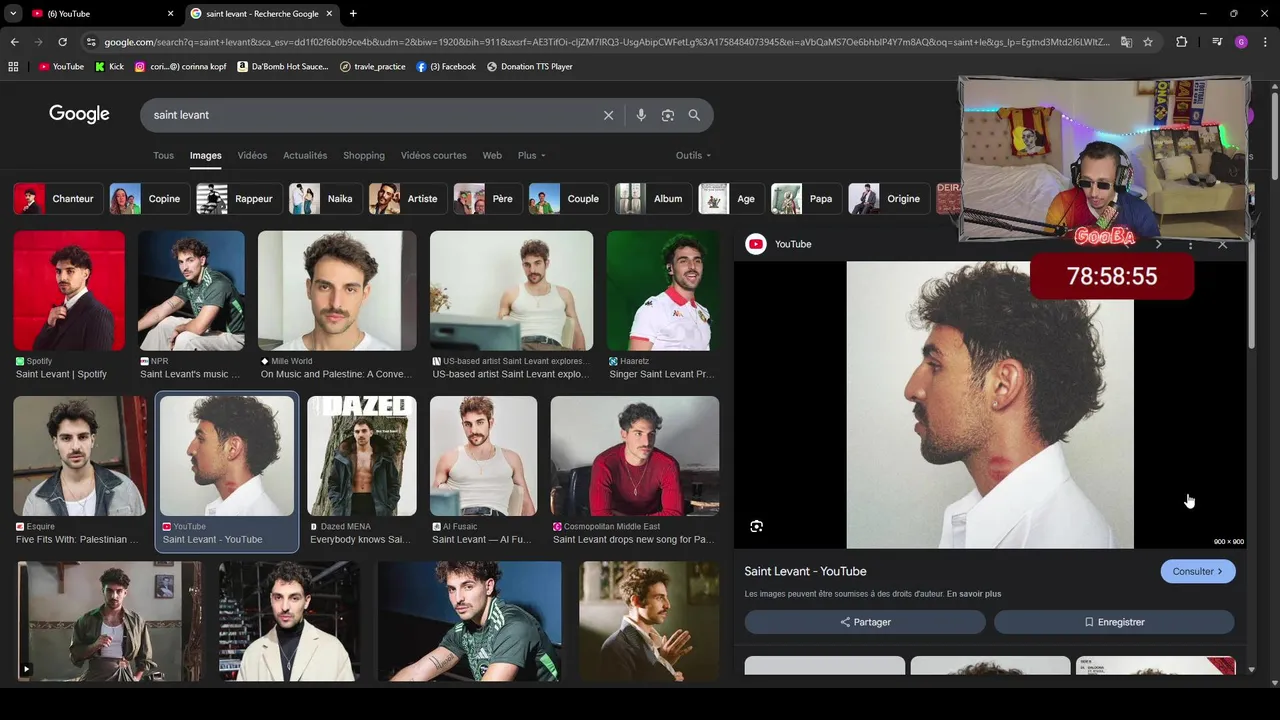Open the Dazed MENA cover thumbnail
The image size is (1280, 720).
[362, 456]
